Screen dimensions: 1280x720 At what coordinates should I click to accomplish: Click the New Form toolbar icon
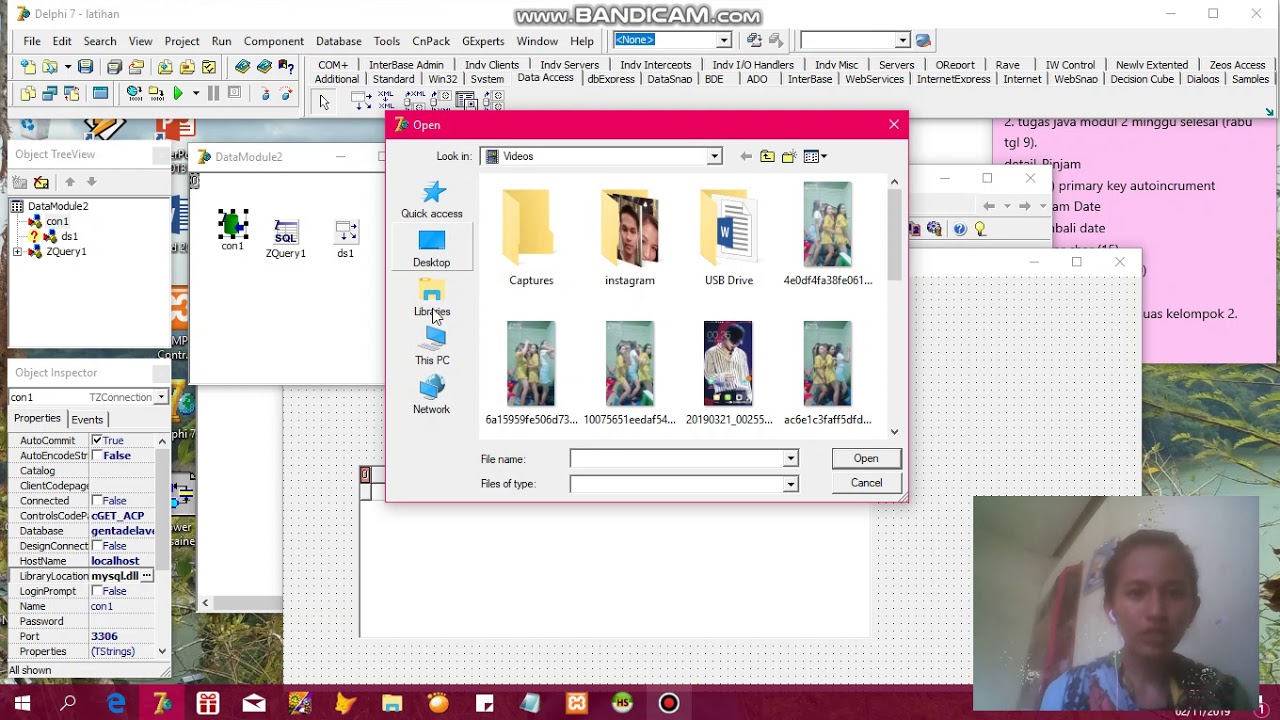click(100, 93)
